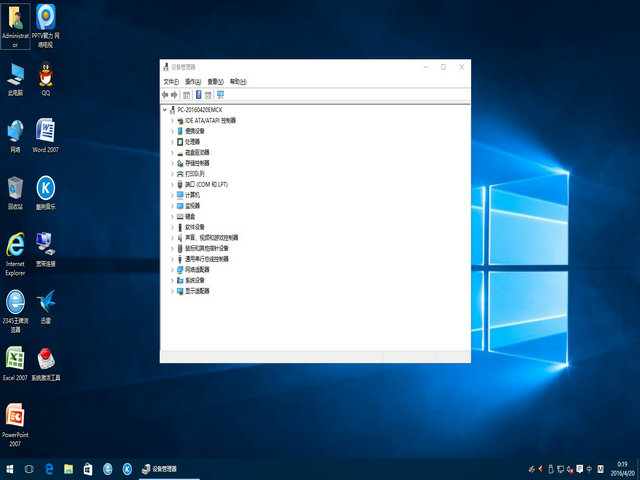Select the 系统激活工具 desktop icon

[x=46, y=364]
